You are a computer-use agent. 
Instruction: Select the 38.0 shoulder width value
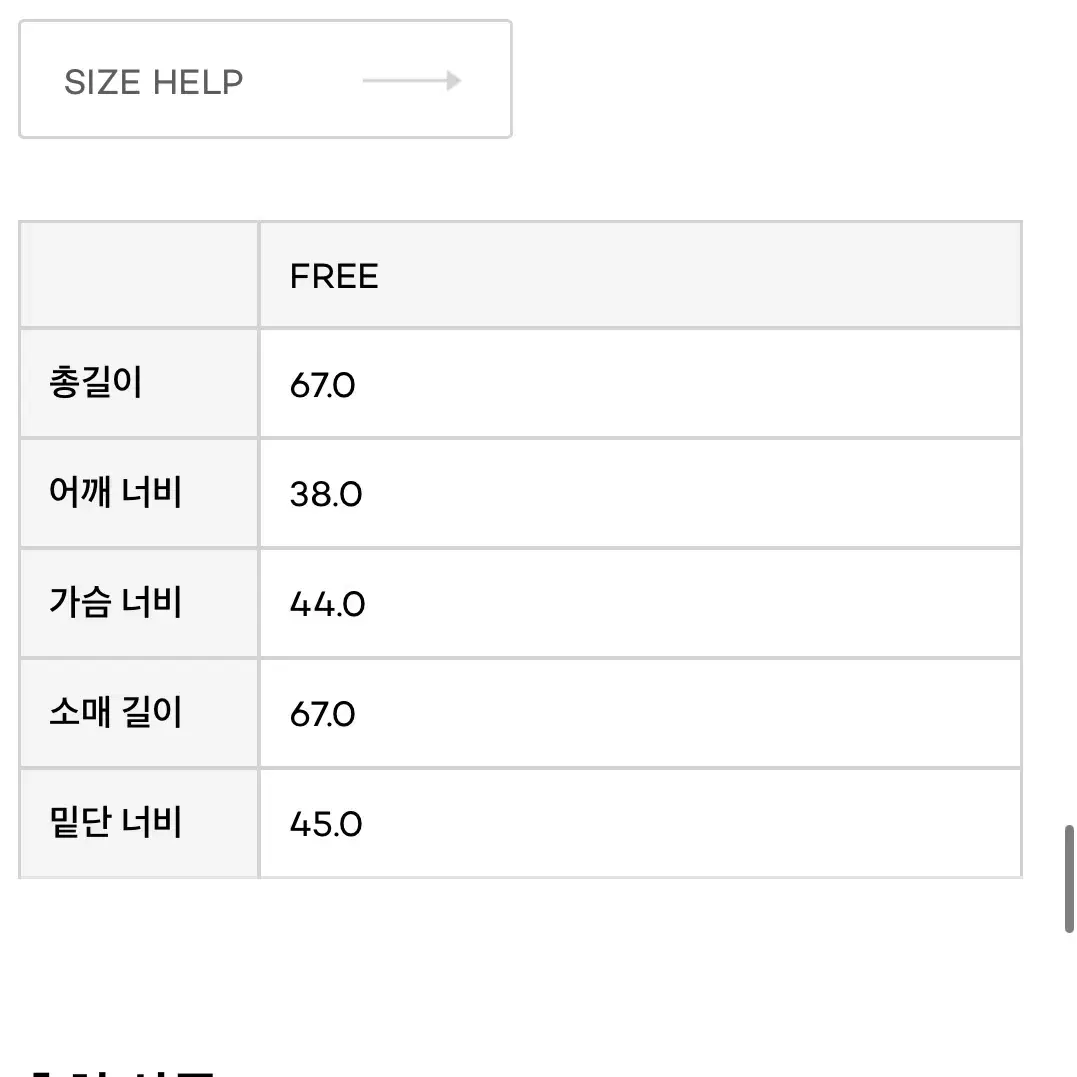click(326, 494)
